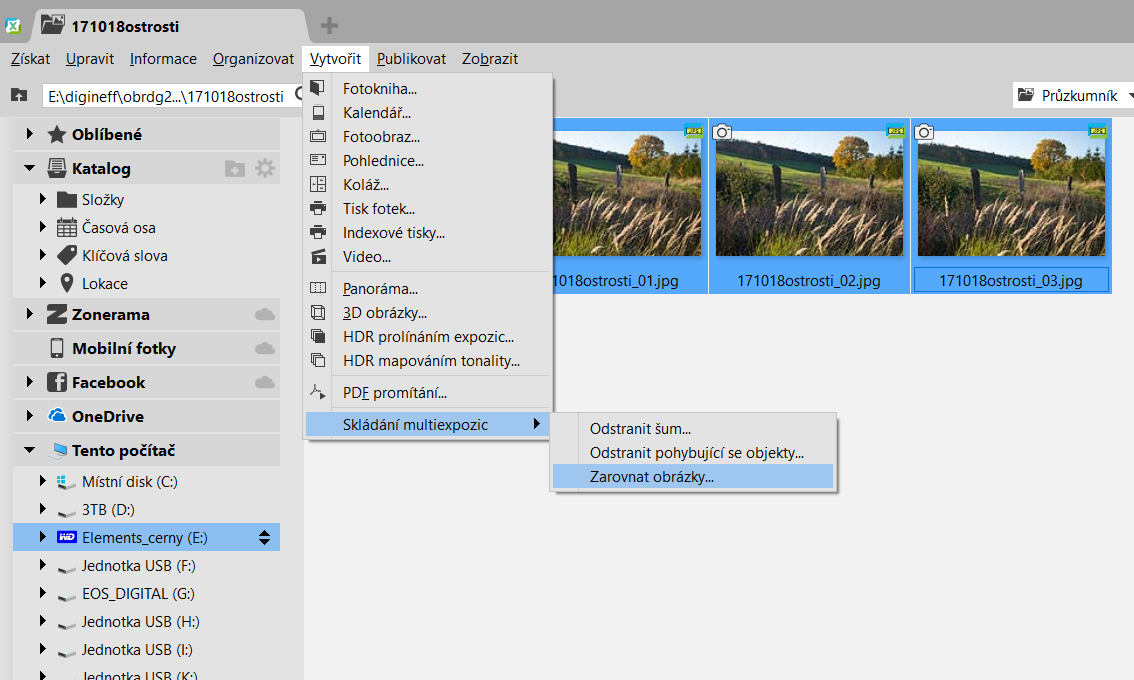Select Elements_cerny (E:) drive
1134x680 pixels.
146,537
